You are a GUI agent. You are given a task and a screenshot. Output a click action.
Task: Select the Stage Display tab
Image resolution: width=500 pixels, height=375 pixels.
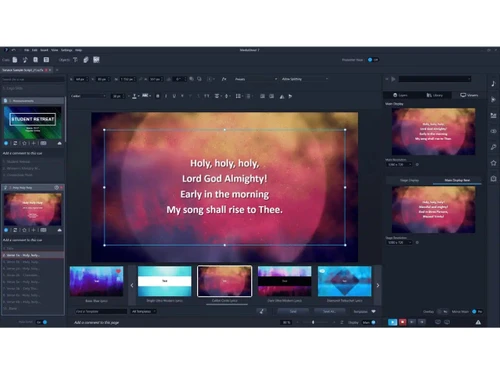[409, 180]
